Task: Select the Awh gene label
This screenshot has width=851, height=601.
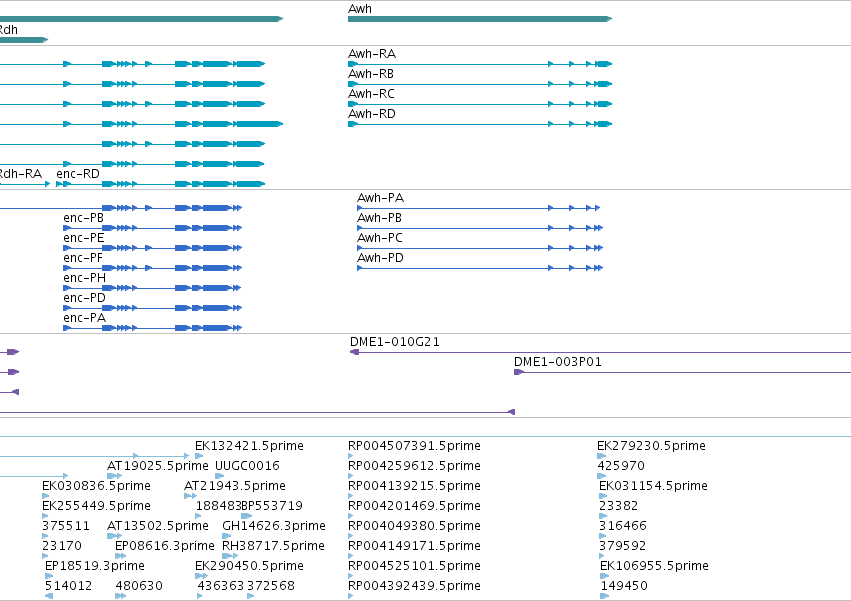Action: click(x=360, y=9)
